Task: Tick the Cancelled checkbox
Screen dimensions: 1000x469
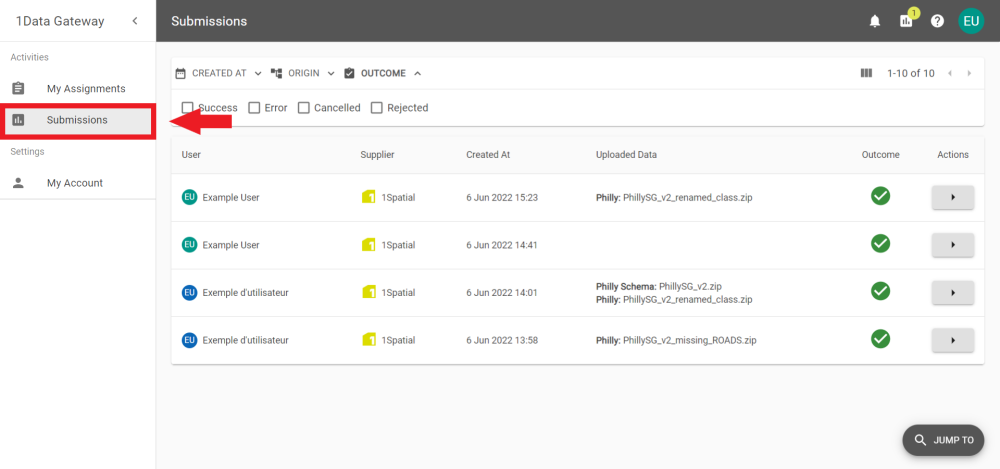Action: click(304, 108)
